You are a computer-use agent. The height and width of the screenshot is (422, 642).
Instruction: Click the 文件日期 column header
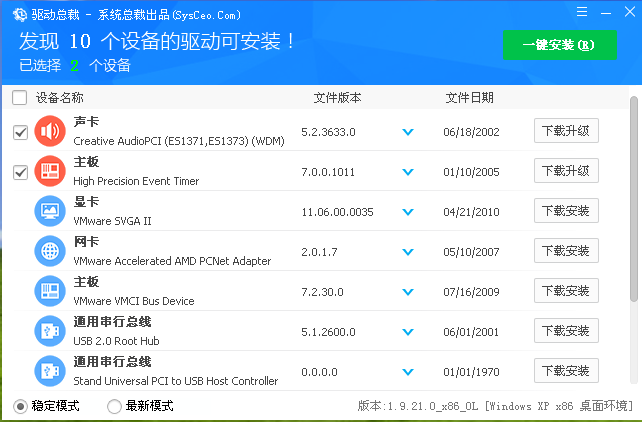[x=470, y=98]
